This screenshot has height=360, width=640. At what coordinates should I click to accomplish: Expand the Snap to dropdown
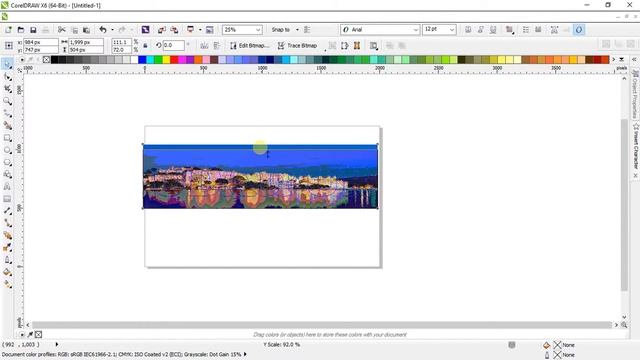pos(297,30)
